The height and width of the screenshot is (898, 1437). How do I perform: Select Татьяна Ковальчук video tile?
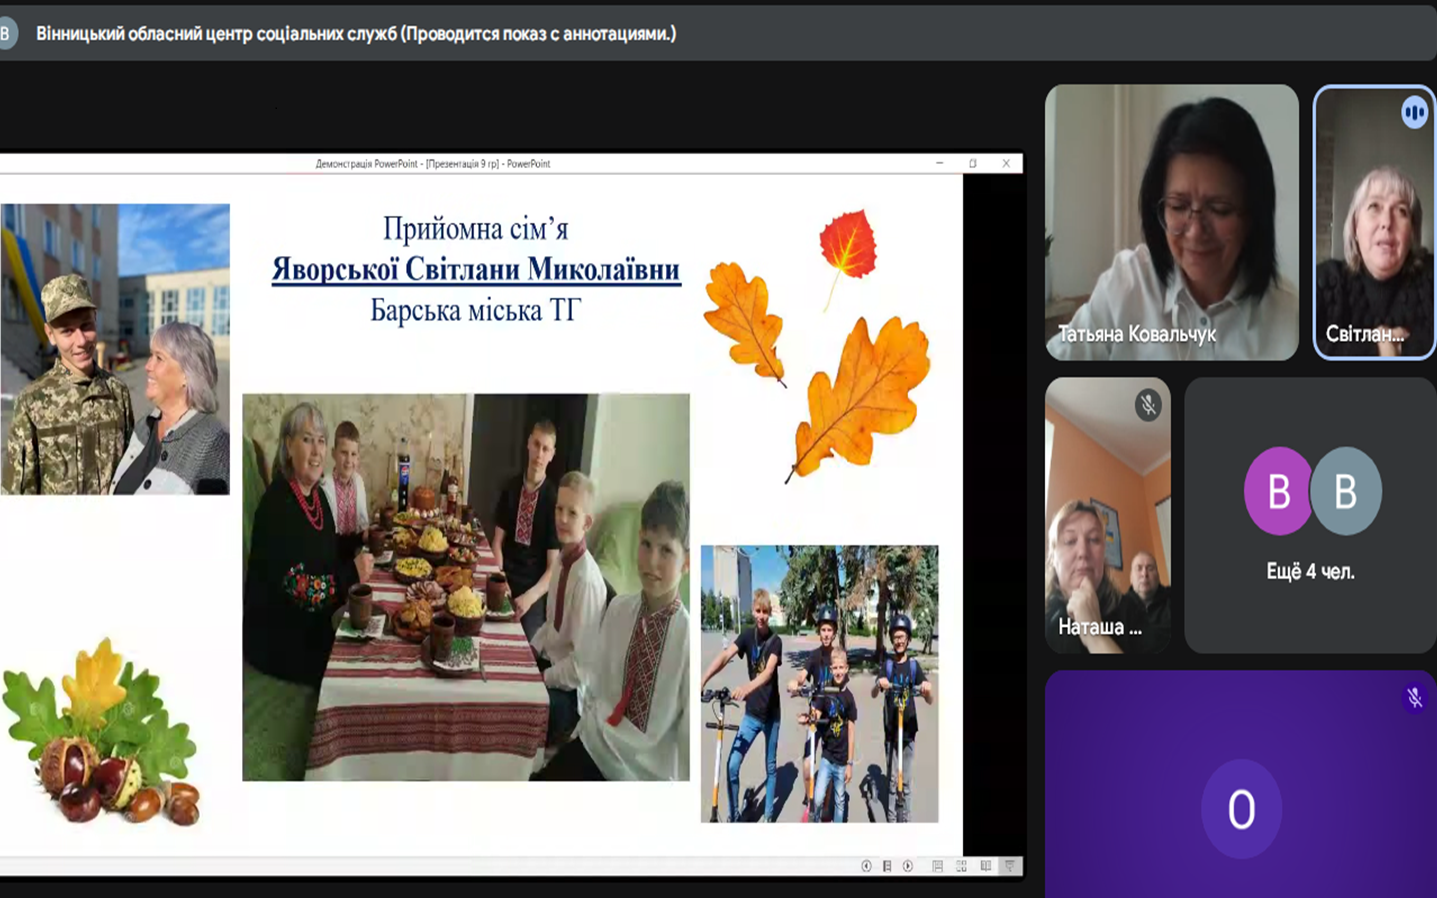tap(1171, 222)
